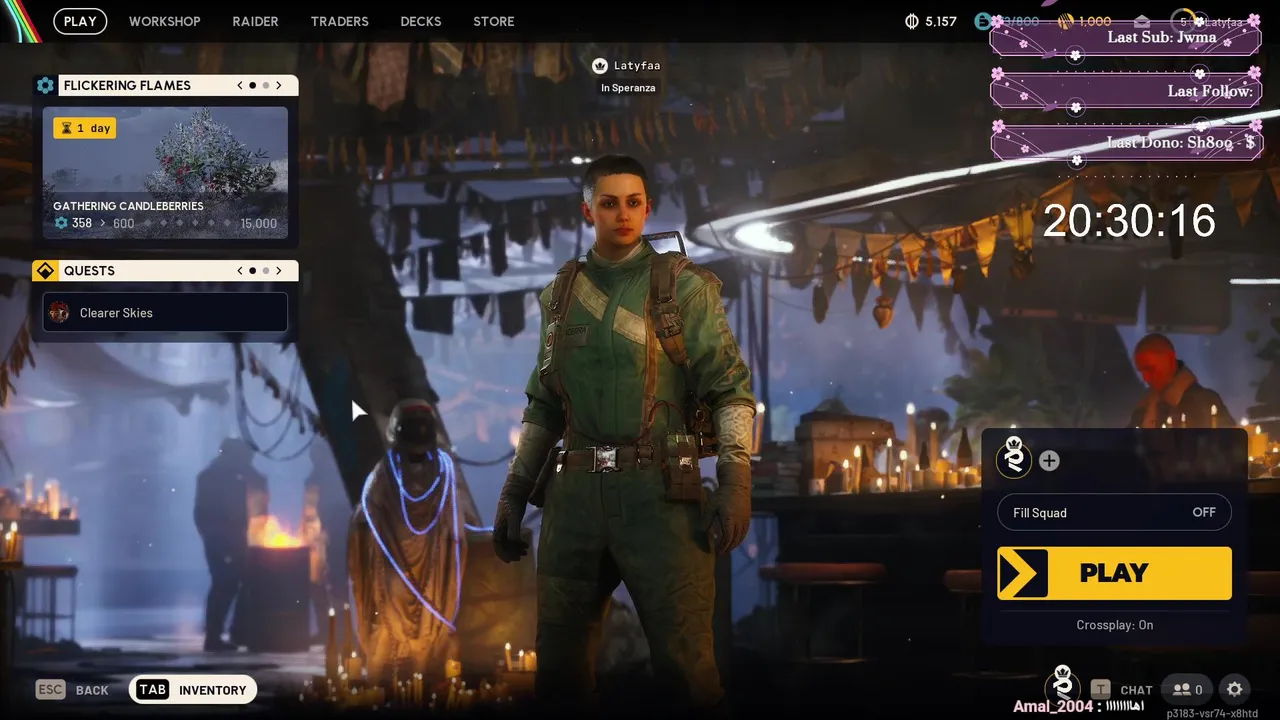
Task: Open the mail envelope icon
Action: coord(1142,21)
